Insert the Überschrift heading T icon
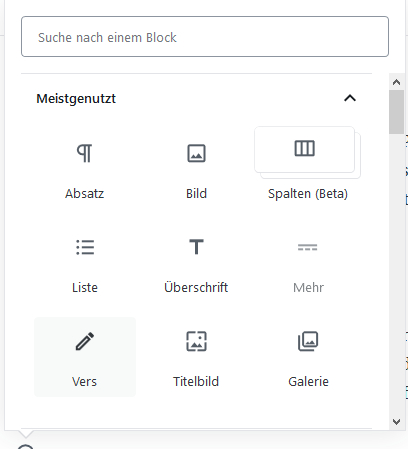The width and height of the screenshot is (408, 449). (196, 247)
